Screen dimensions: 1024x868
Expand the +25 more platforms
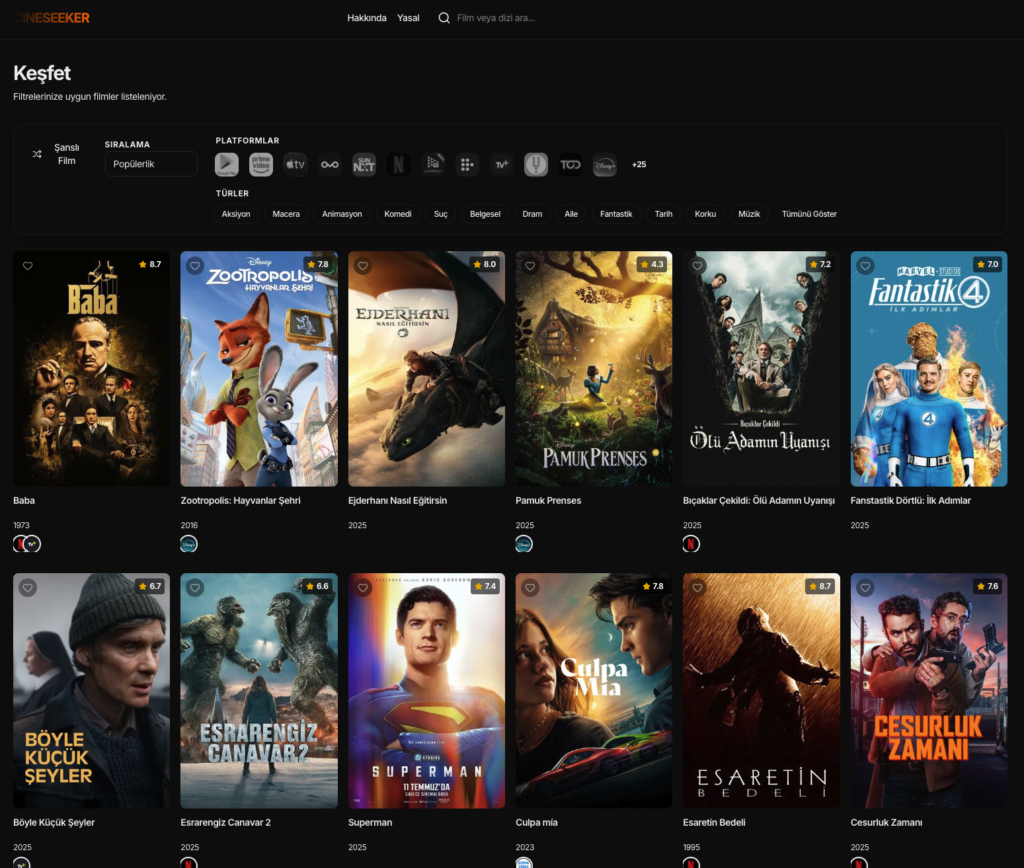pyautogui.click(x=639, y=165)
